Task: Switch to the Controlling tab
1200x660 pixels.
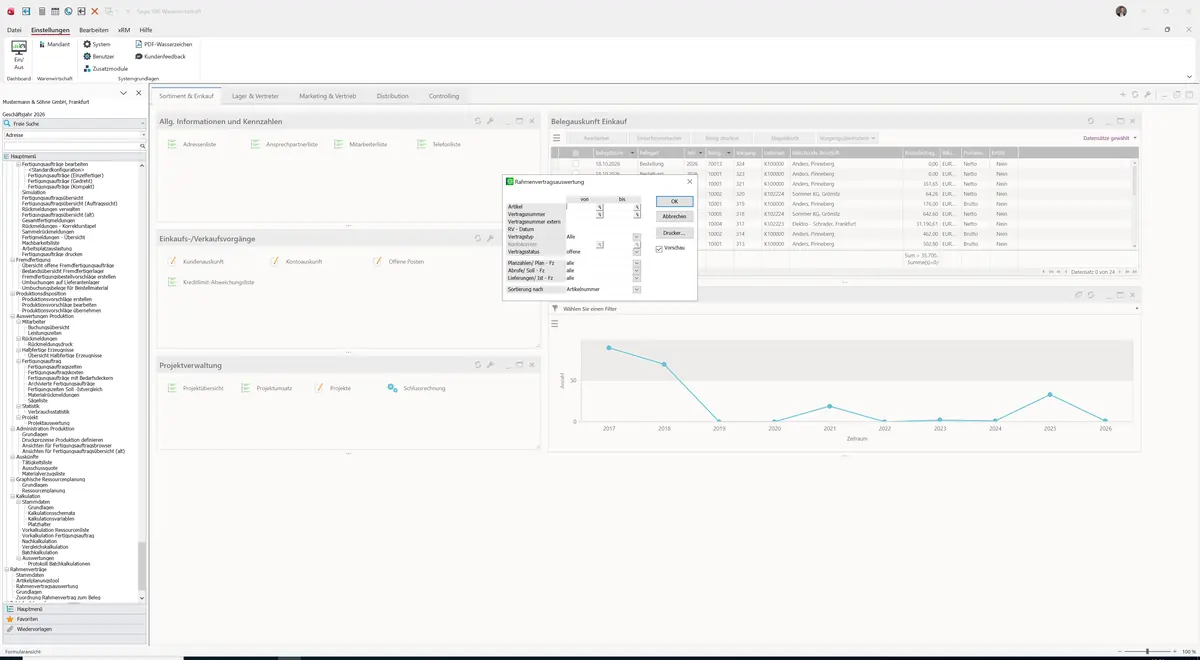Action: pos(444,96)
